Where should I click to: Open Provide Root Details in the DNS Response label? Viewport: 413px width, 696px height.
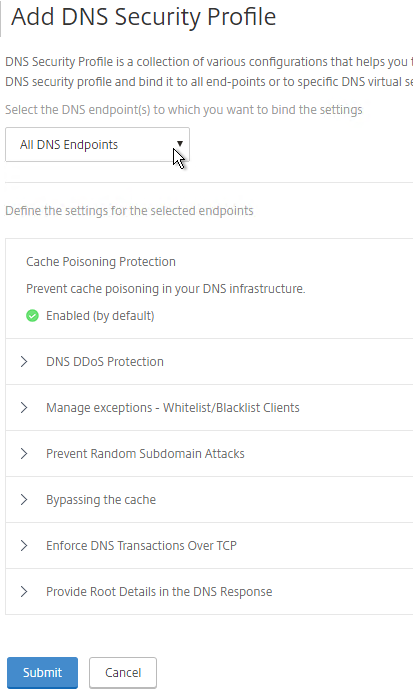click(x=159, y=592)
